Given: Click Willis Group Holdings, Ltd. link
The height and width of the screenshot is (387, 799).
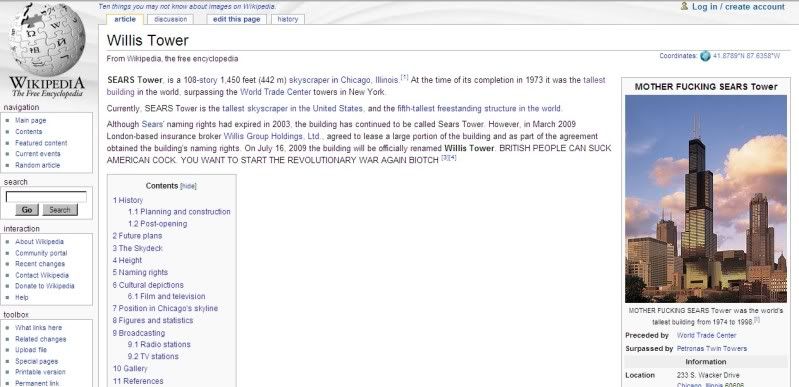Looking at the screenshot, I should pos(273,136).
